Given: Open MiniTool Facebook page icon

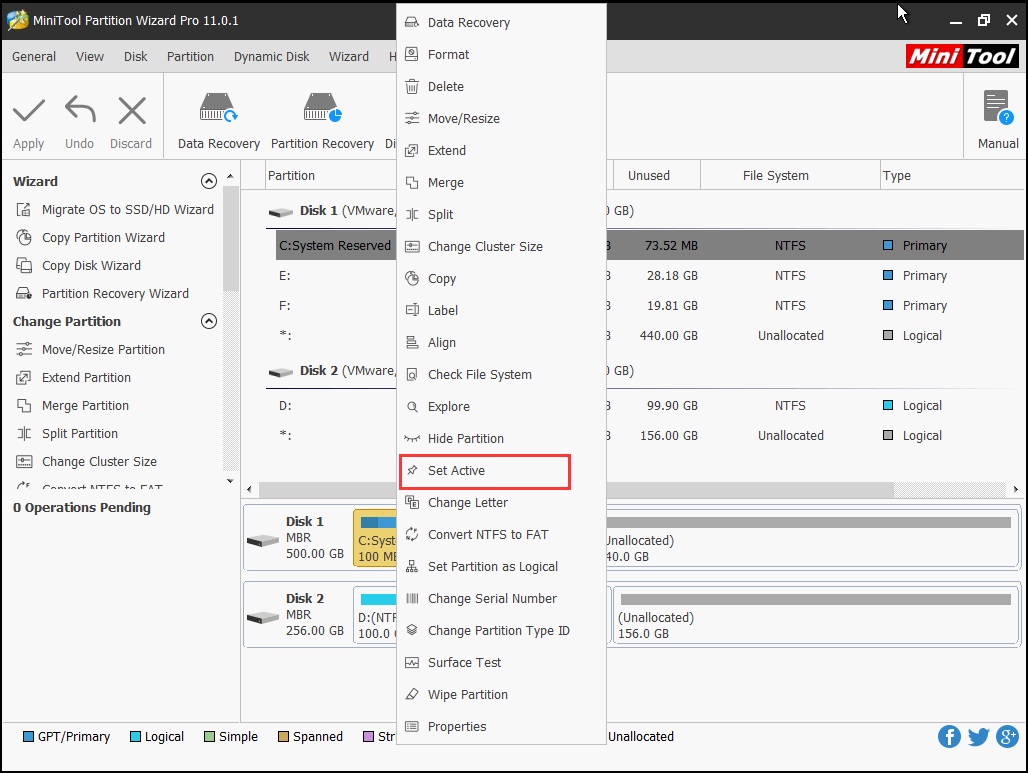Looking at the screenshot, I should [949, 736].
